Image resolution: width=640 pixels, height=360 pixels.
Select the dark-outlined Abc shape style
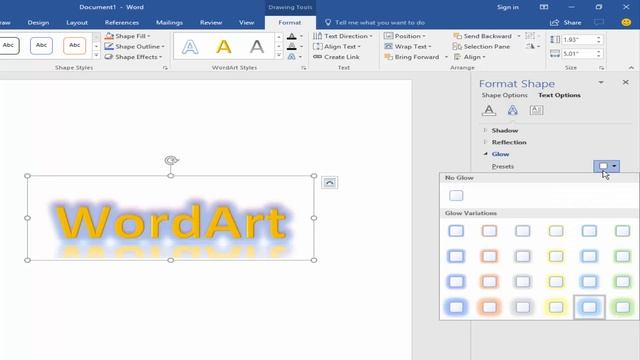[x=9, y=46]
